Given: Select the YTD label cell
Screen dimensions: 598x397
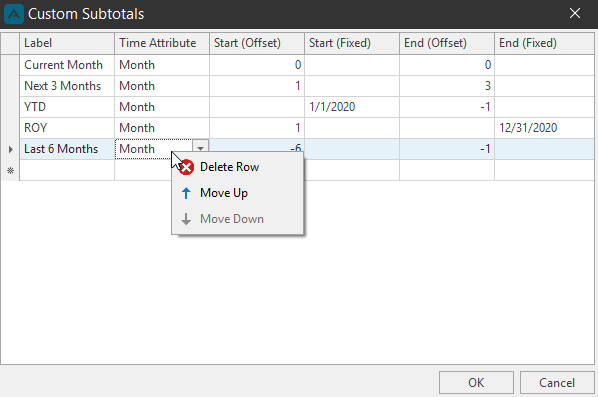Looking at the screenshot, I should click(x=67, y=107).
